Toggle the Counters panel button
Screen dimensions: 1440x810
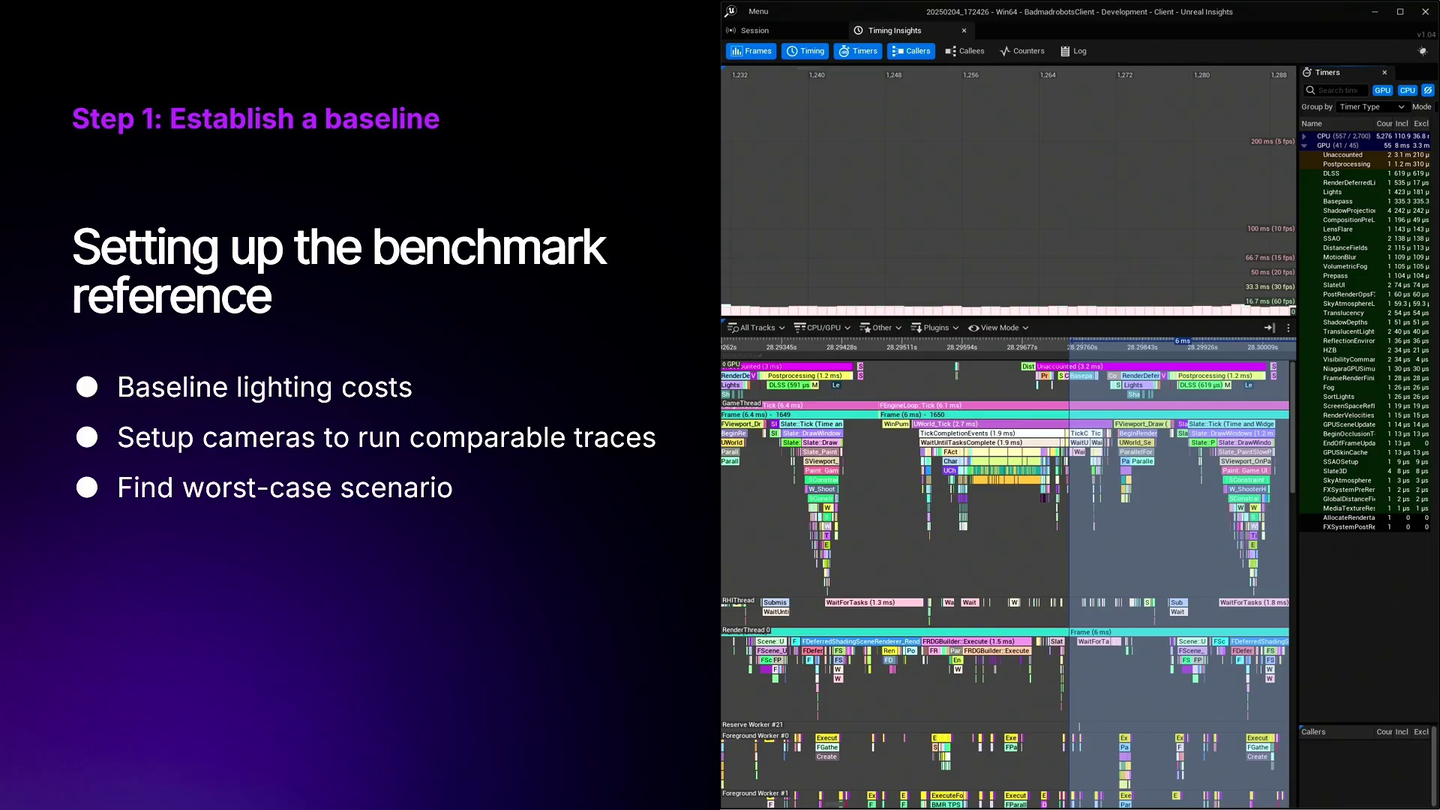click(x=1022, y=51)
